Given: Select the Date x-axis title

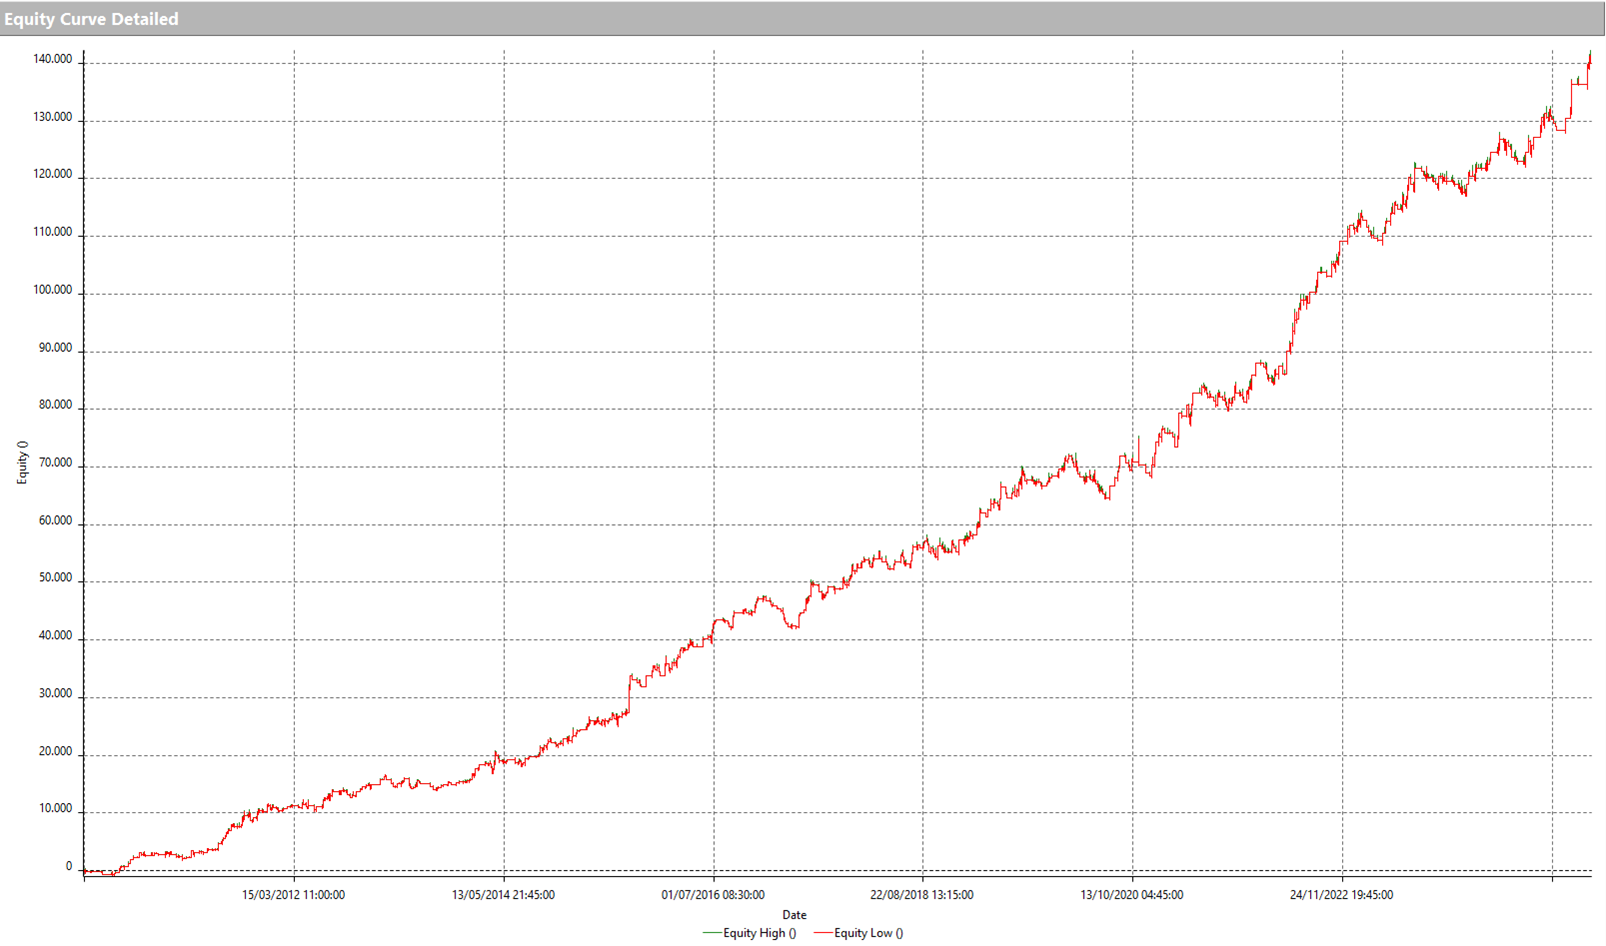Looking at the screenshot, I should click(794, 914).
